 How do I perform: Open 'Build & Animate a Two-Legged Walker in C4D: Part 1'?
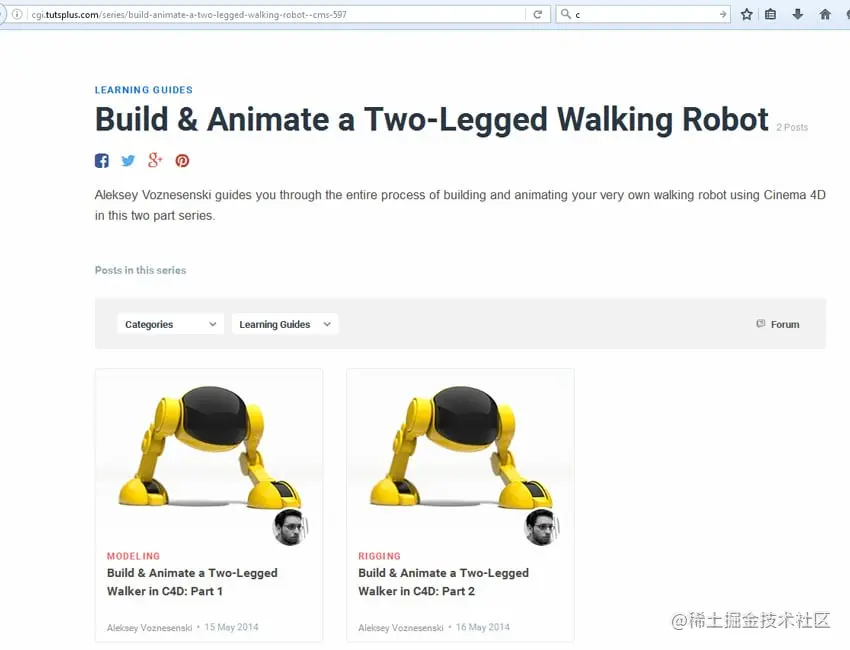192,582
